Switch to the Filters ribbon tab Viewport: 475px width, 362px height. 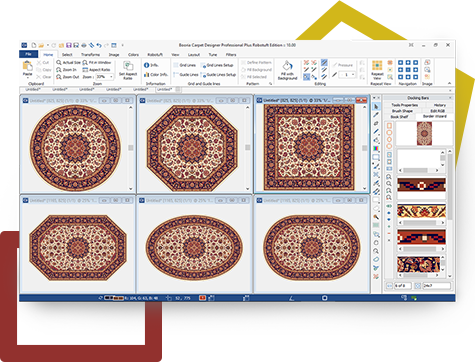click(231, 55)
